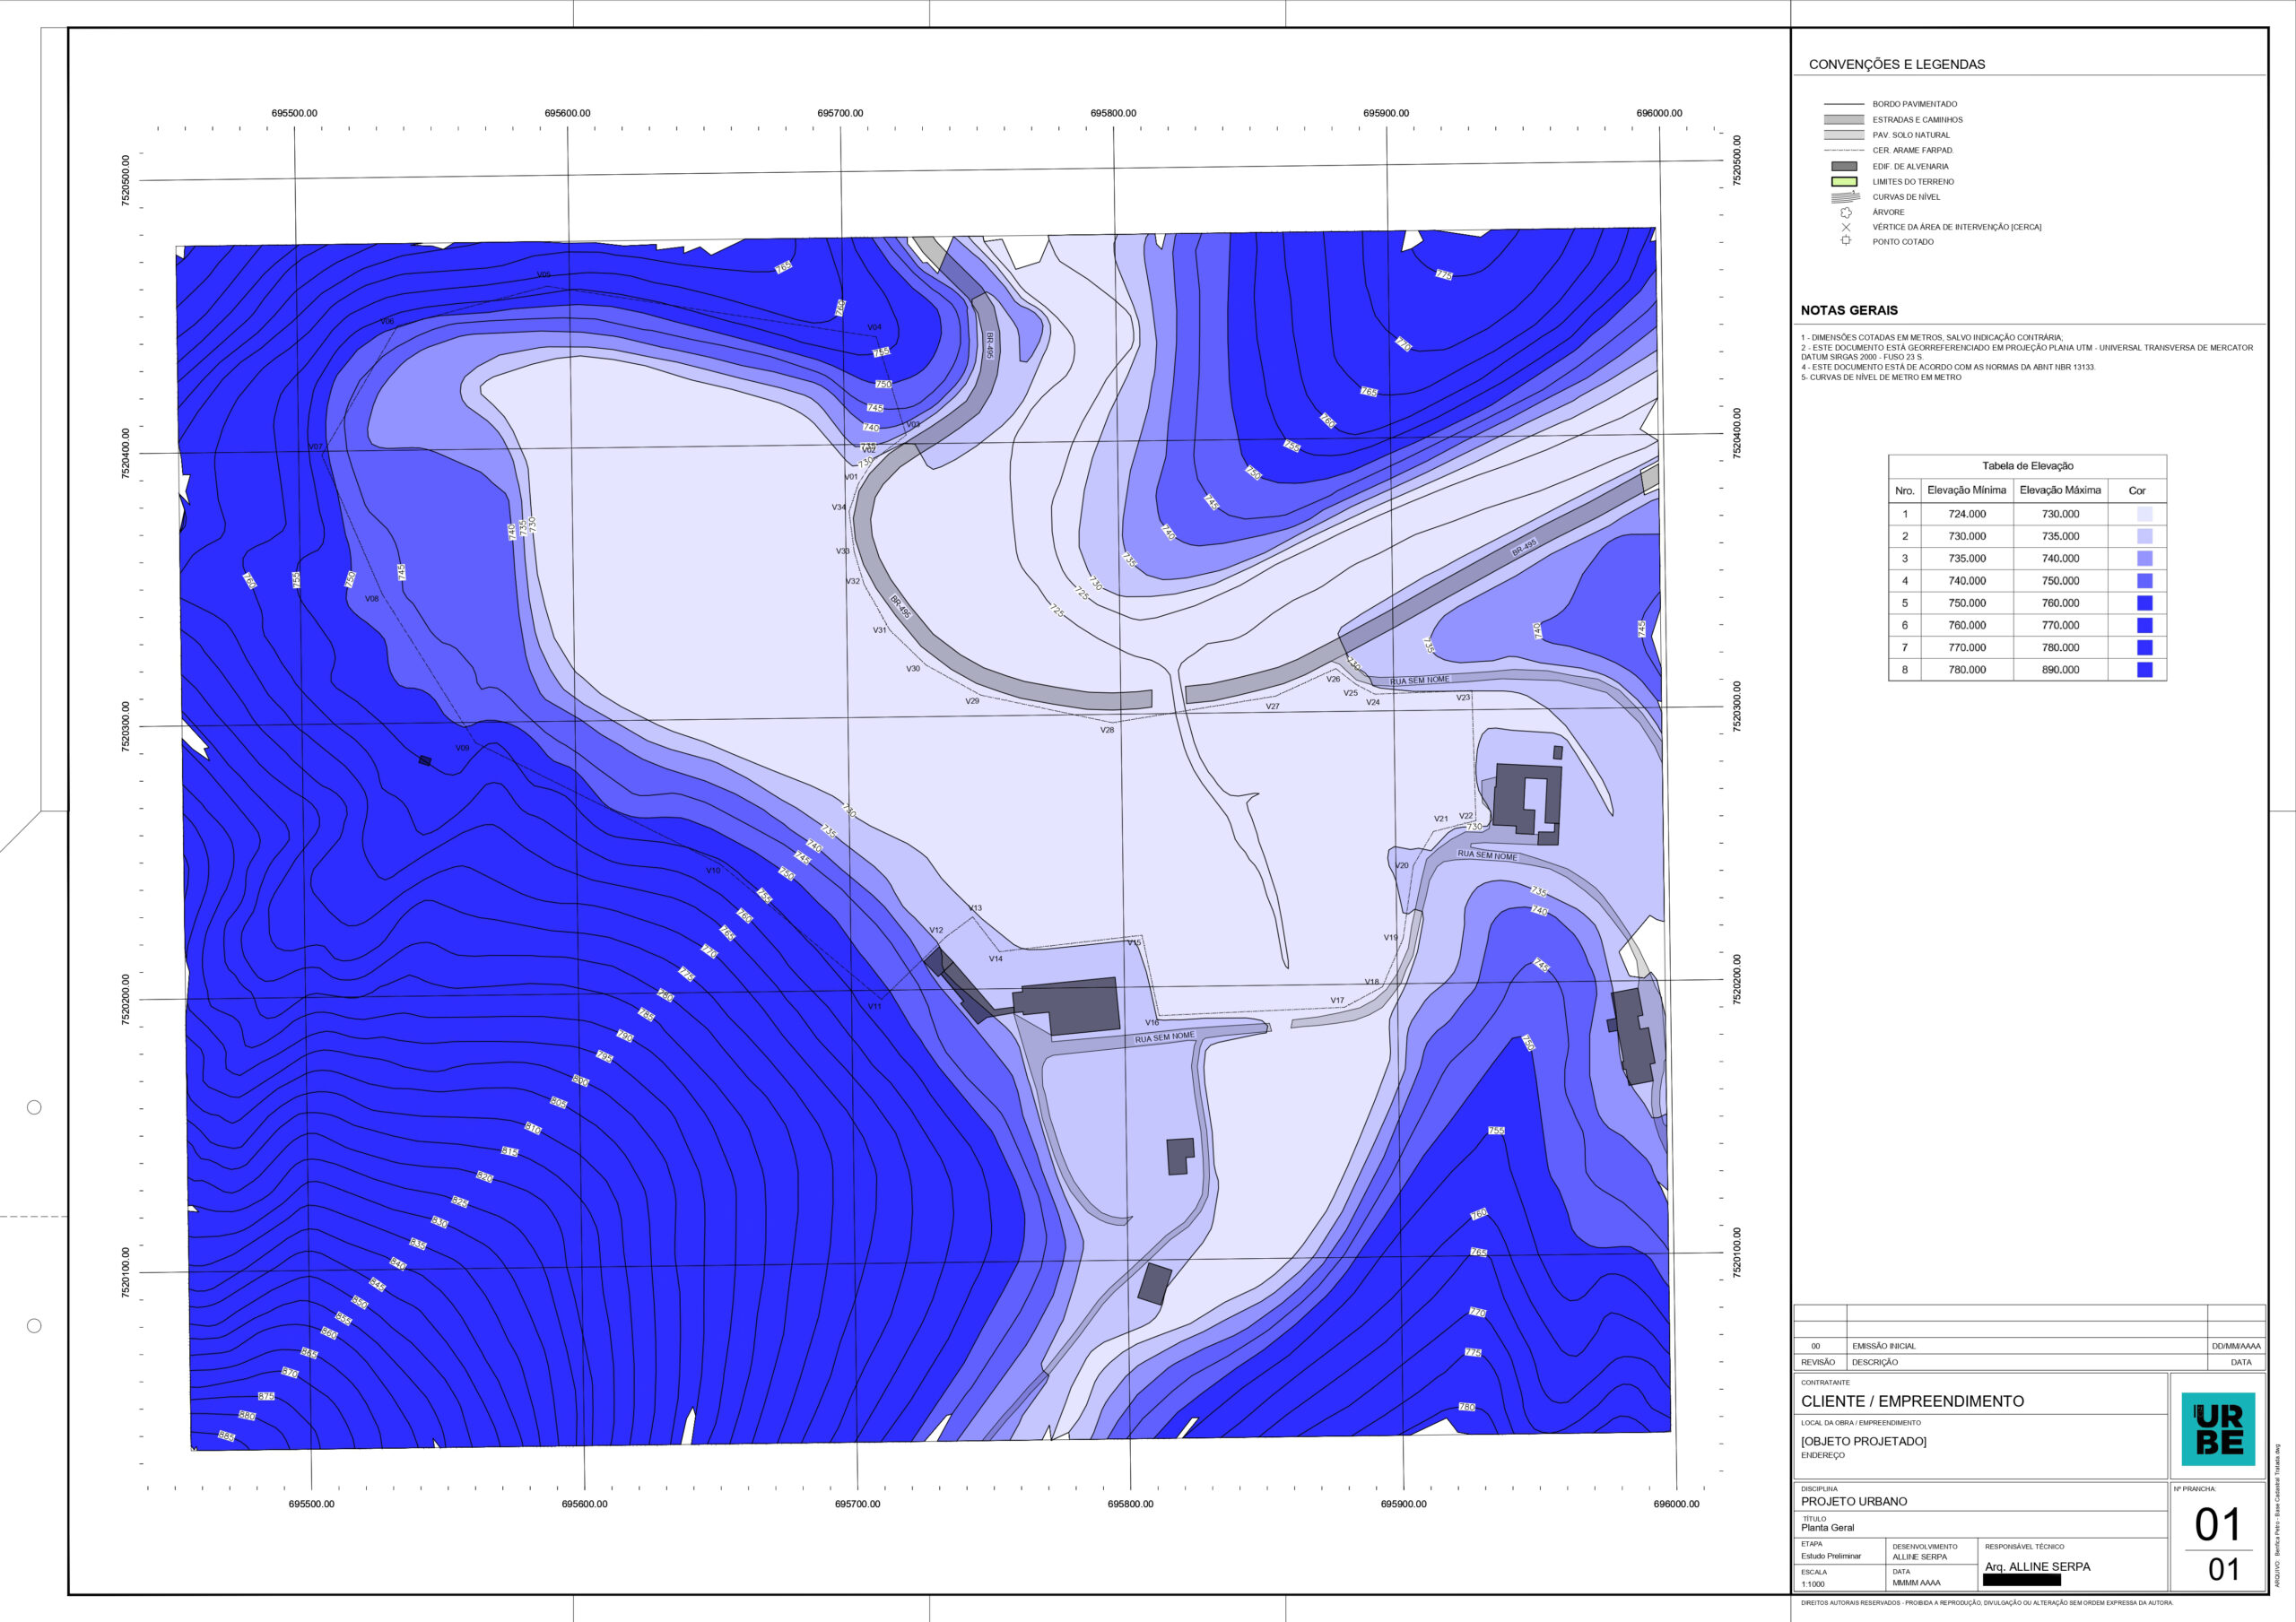Image resolution: width=2296 pixels, height=1622 pixels.
Task: Click the NOTAS GERAIS heading
Action: [1849, 310]
